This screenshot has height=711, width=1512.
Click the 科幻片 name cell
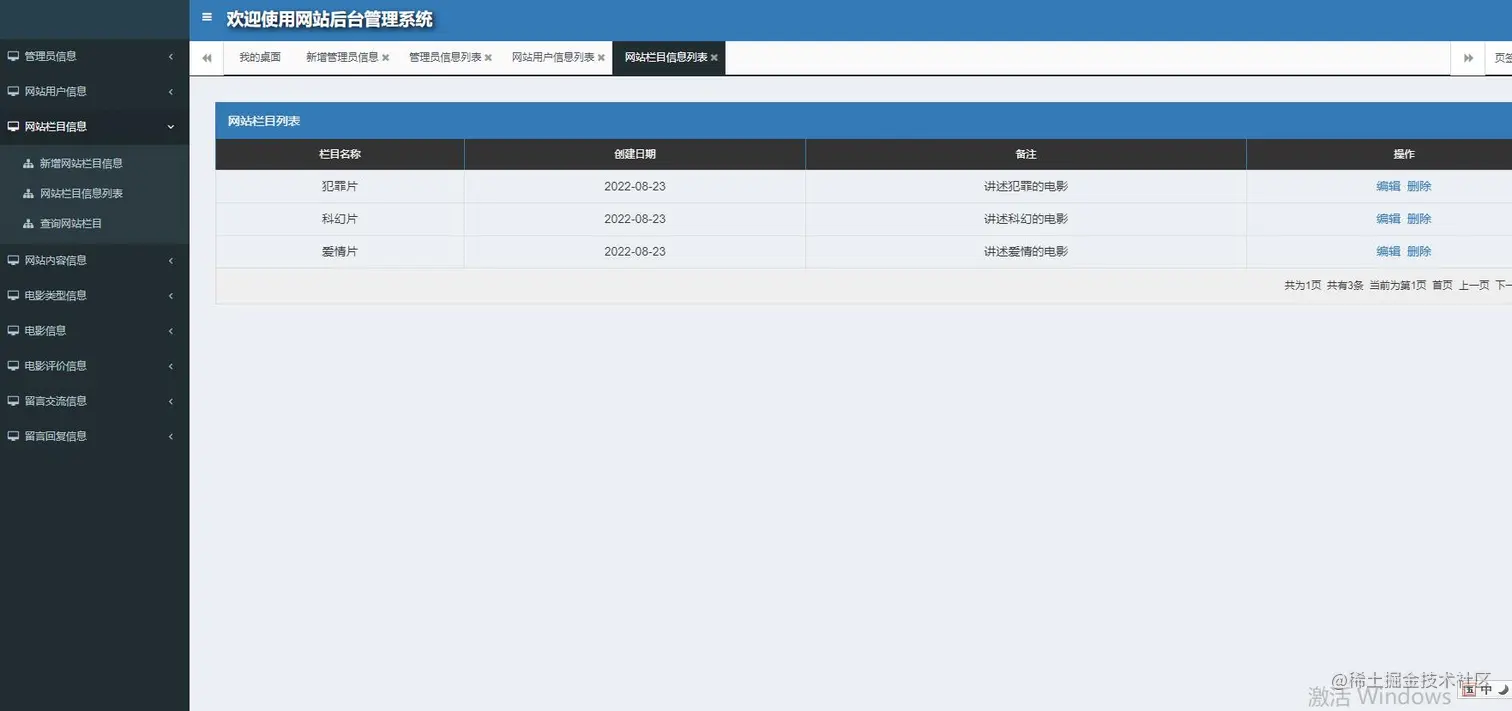pyautogui.click(x=340, y=219)
